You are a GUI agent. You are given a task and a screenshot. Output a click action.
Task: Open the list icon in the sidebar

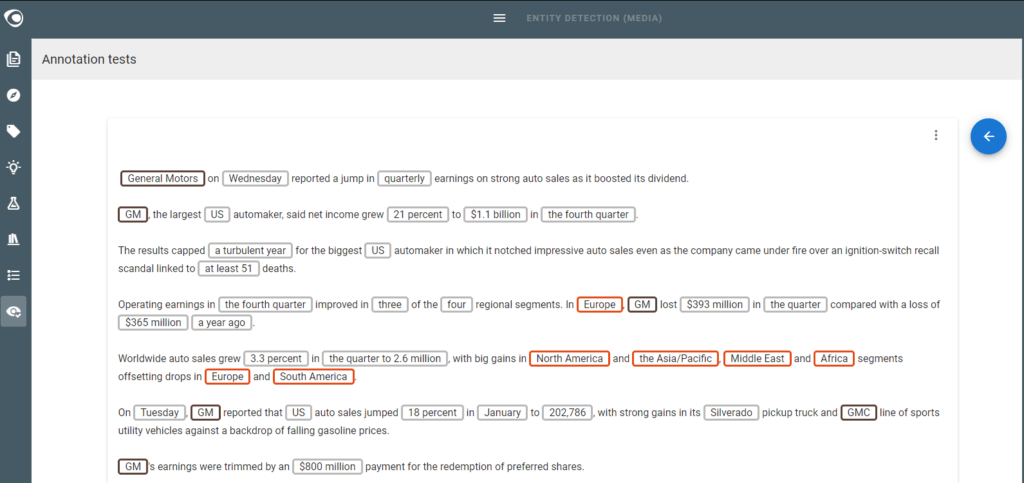point(14,275)
